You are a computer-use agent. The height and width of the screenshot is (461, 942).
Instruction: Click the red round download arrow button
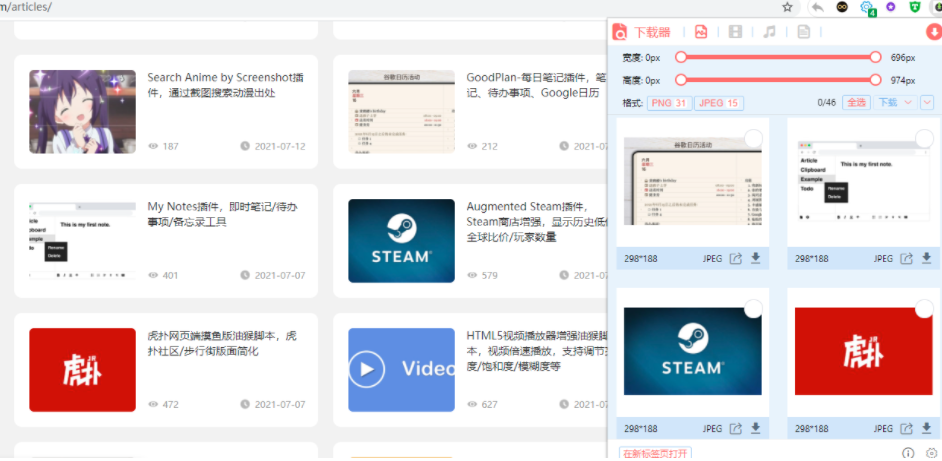pos(934,32)
